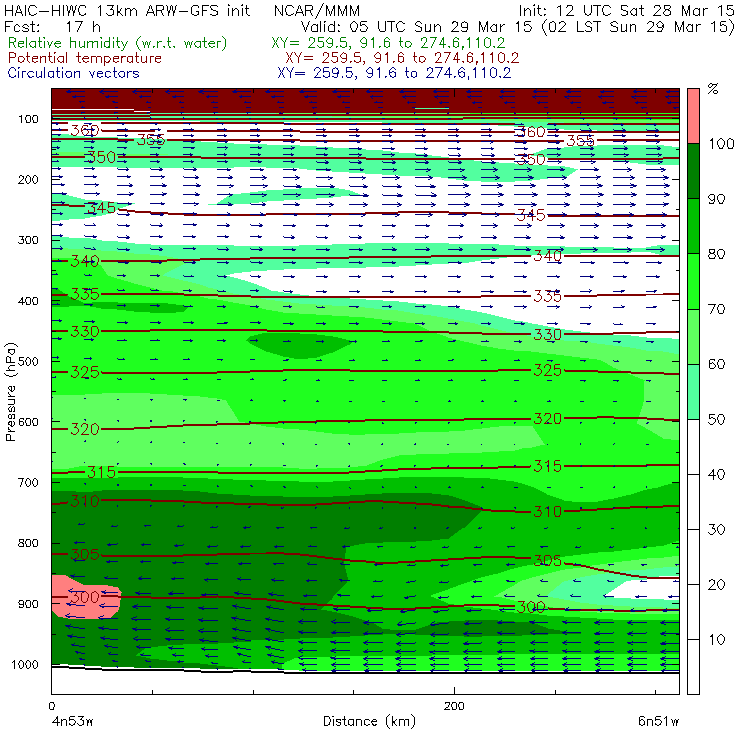Click the dark maroon band at plot top
The width and height of the screenshot is (740, 740).
tap(365, 101)
